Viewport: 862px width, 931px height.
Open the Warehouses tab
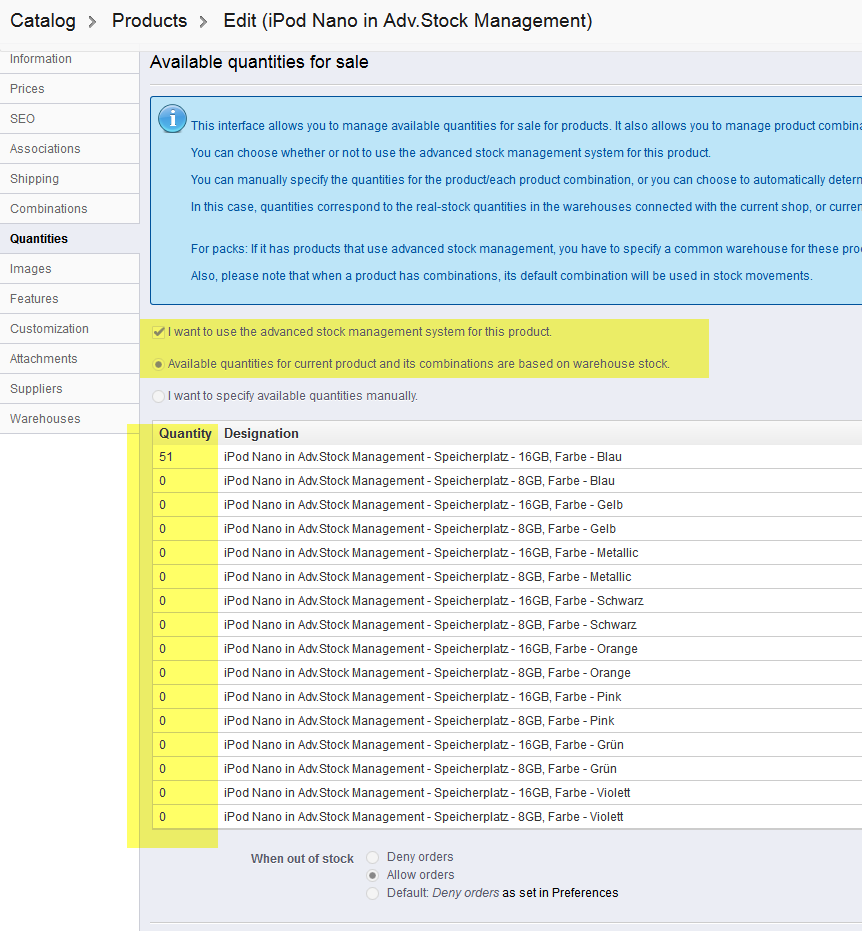[69, 419]
